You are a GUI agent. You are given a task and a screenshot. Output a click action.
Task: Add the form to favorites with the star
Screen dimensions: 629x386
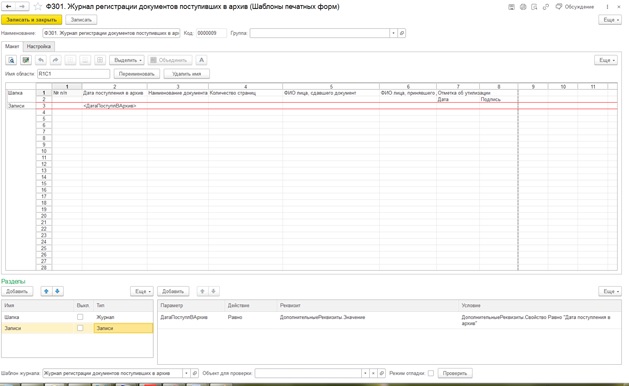pos(38,6)
